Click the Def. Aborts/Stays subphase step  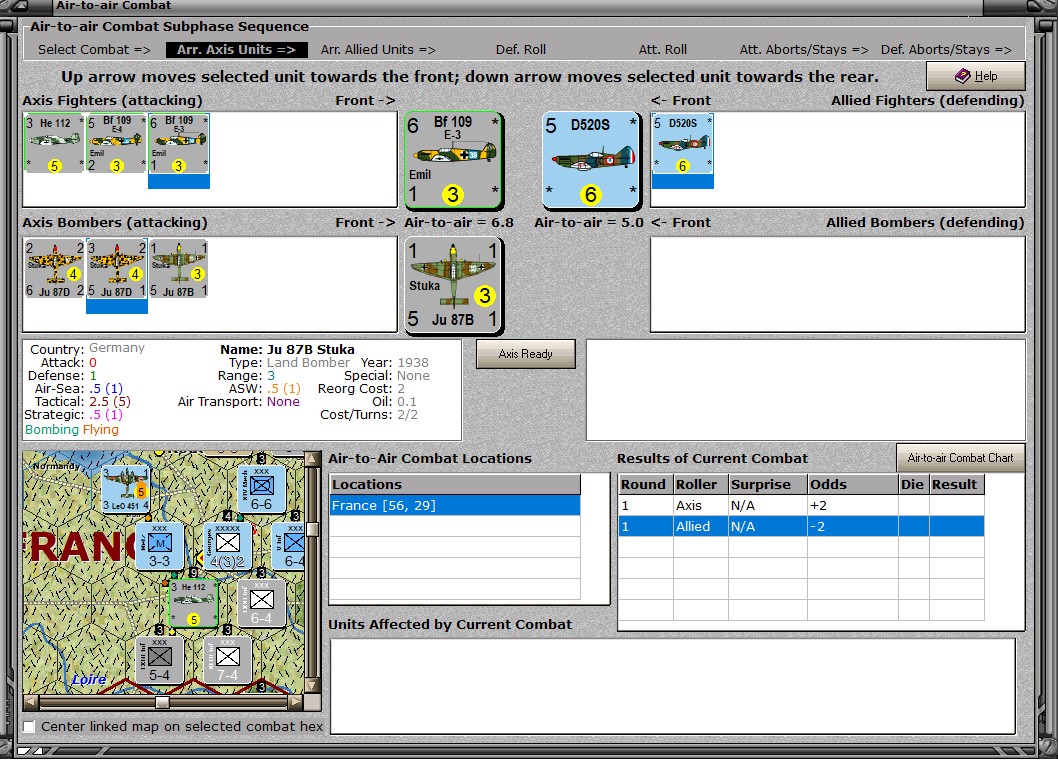click(x=946, y=50)
